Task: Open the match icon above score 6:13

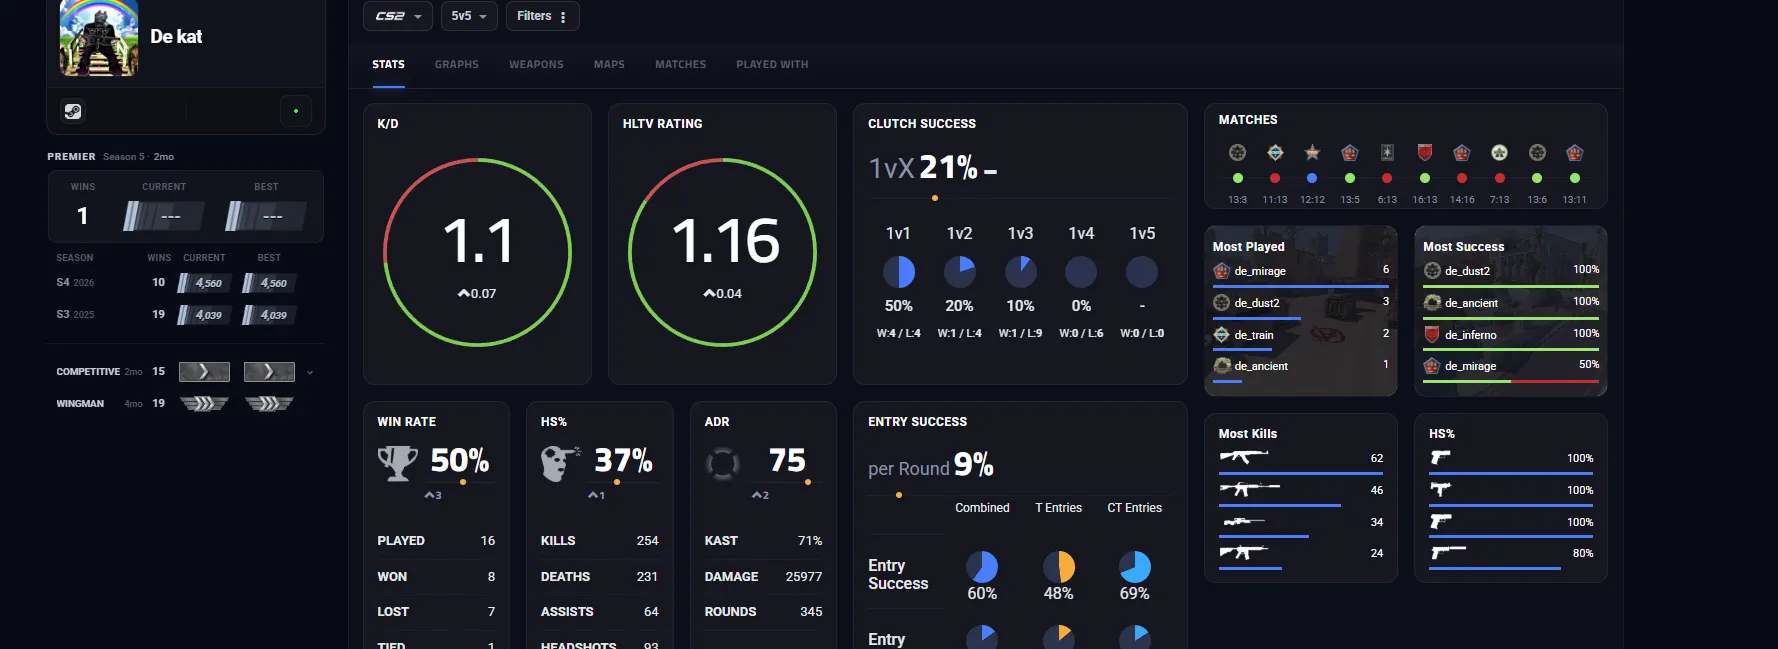Action: [x=1387, y=153]
